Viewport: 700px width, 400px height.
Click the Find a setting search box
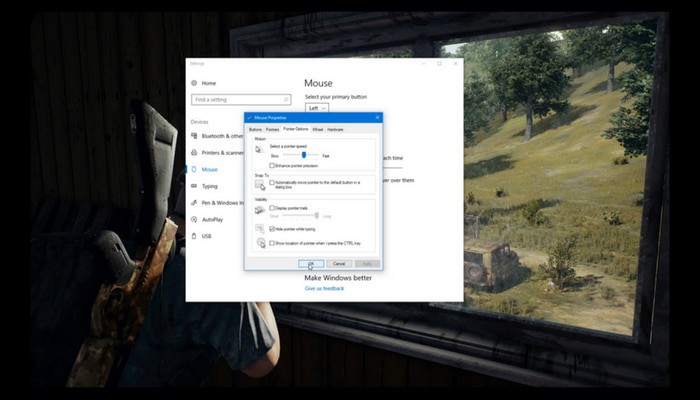[x=241, y=100]
